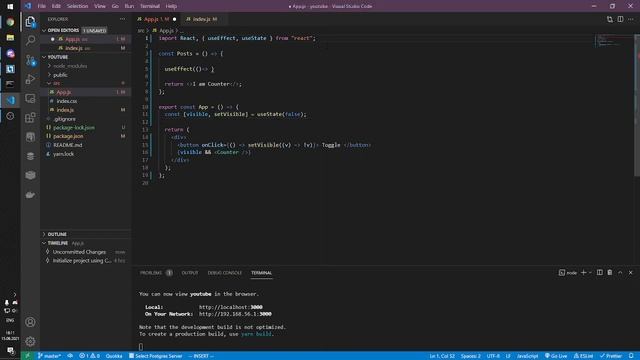Open the Remote Explorer view
The image size is (640, 360).
tap(30, 98)
